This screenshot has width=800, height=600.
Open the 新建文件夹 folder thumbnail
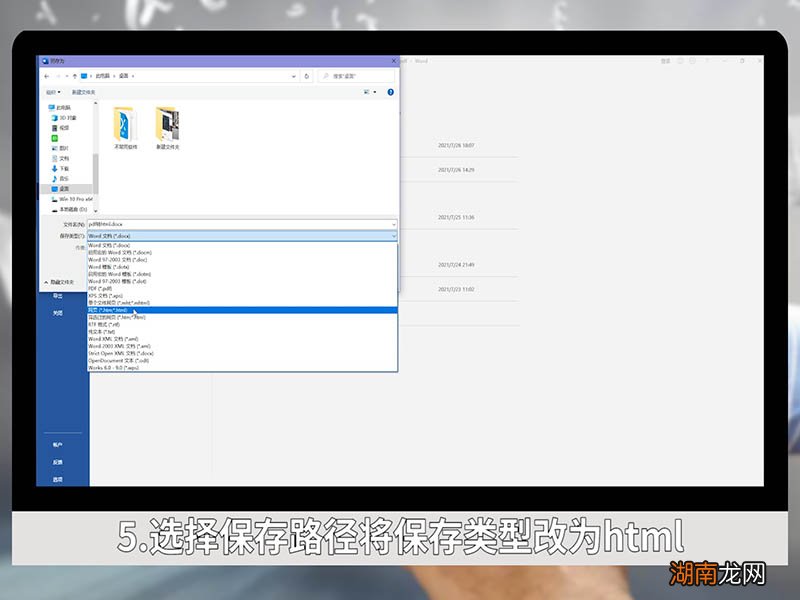170,125
